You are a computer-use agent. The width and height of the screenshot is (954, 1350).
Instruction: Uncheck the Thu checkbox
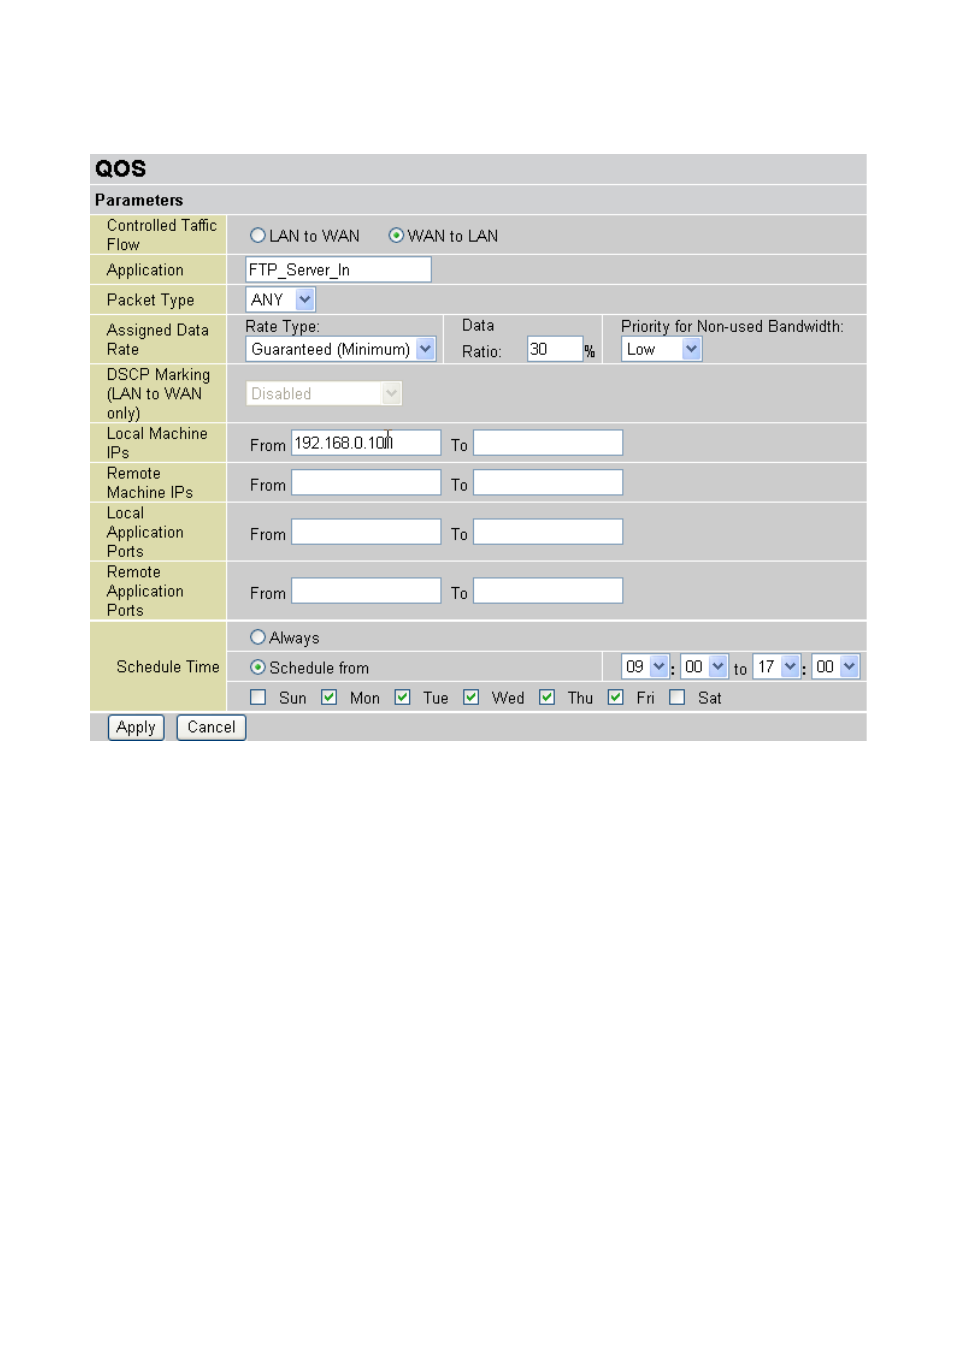pos(547,697)
